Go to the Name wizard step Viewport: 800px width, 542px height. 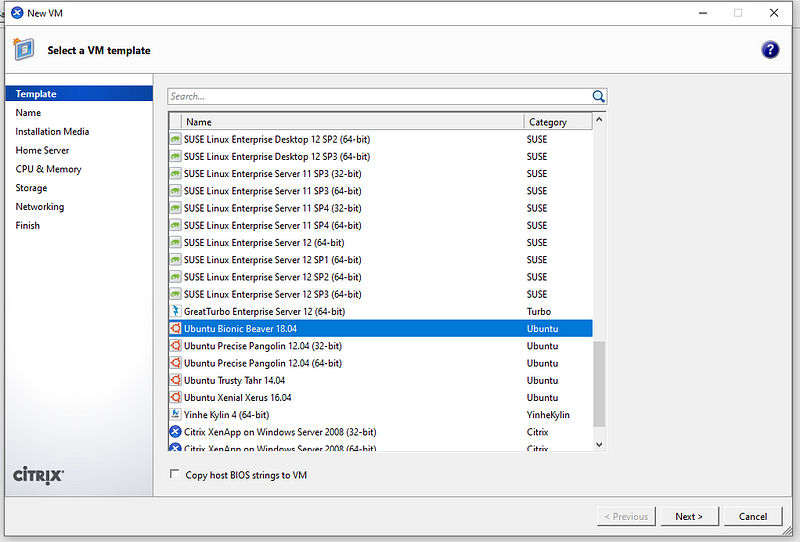28,113
